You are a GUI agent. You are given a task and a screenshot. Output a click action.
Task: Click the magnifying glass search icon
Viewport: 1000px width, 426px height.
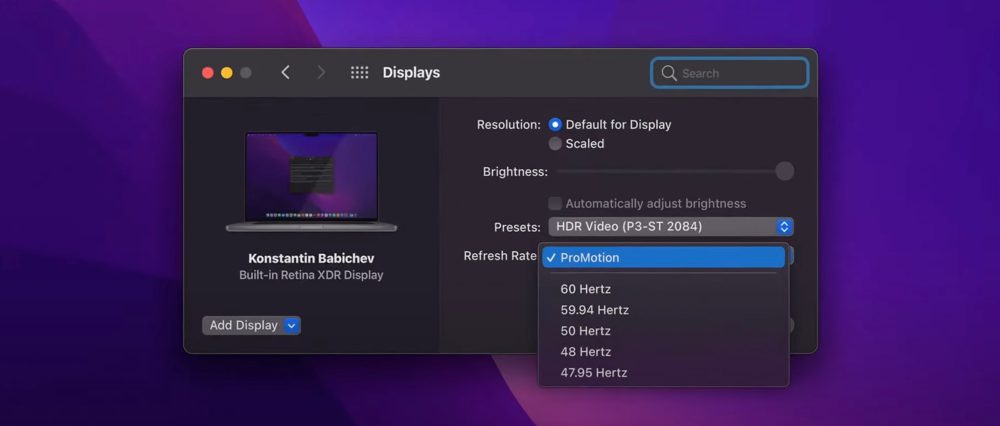tap(669, 73)
